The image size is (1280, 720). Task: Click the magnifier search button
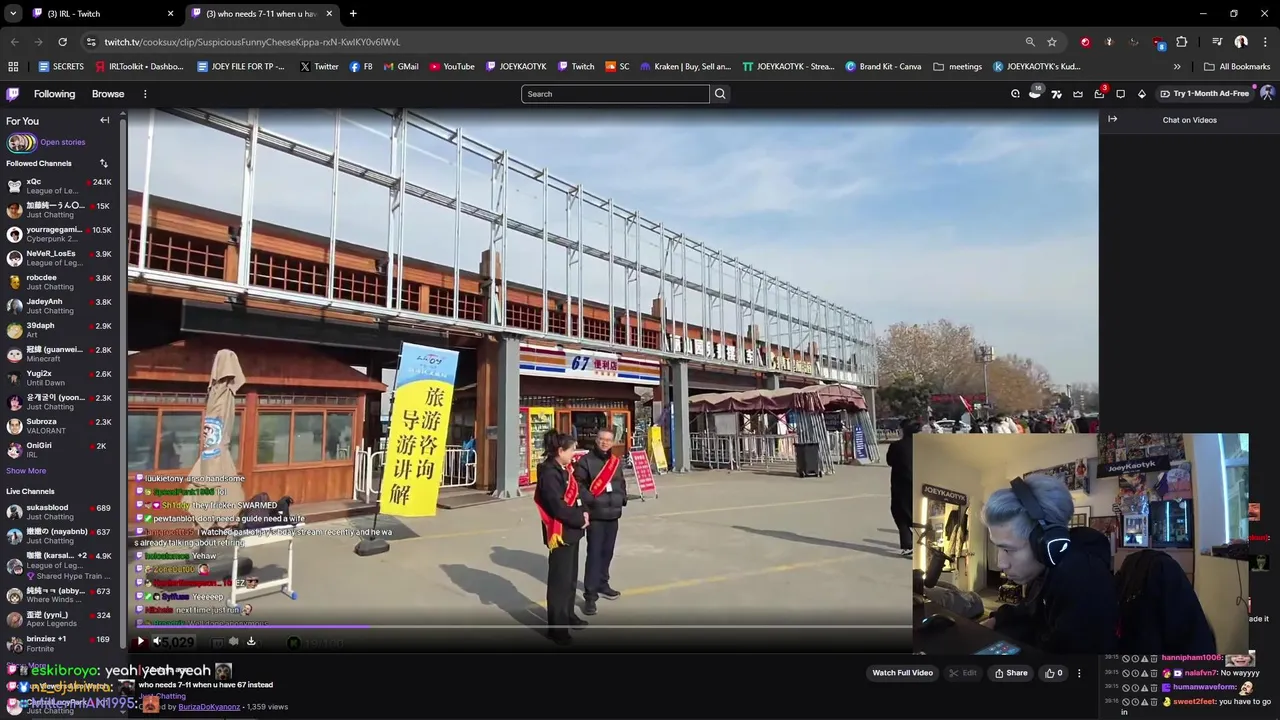[720, 94]
